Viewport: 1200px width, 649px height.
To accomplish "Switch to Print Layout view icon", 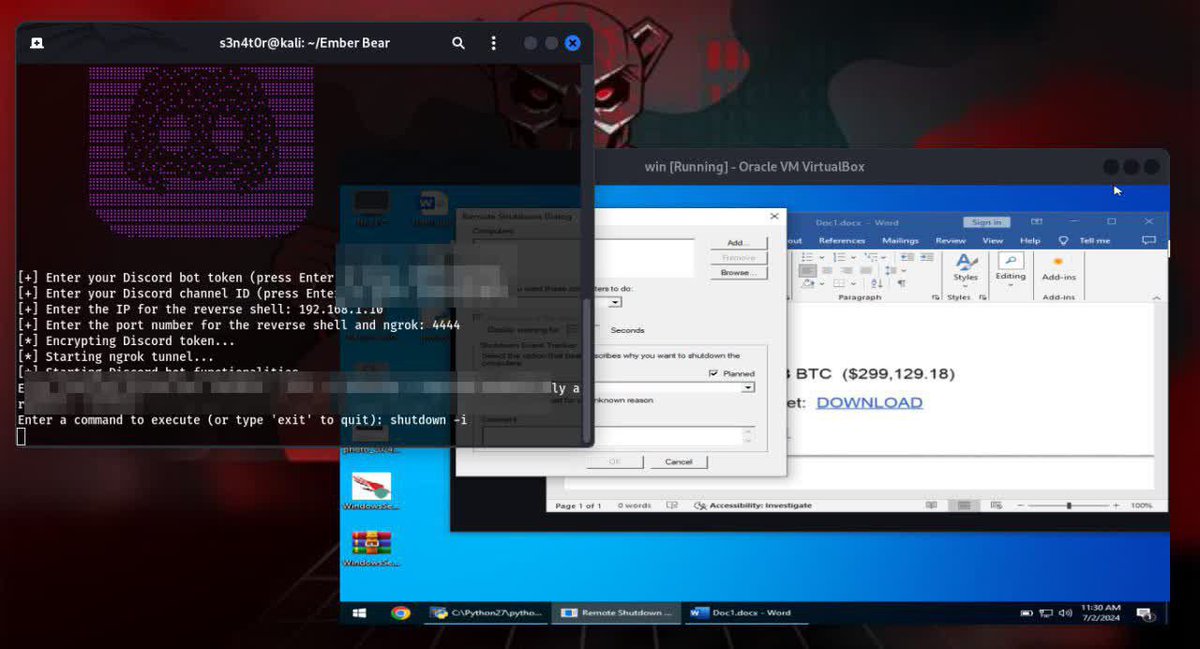I will coord(964,505).
